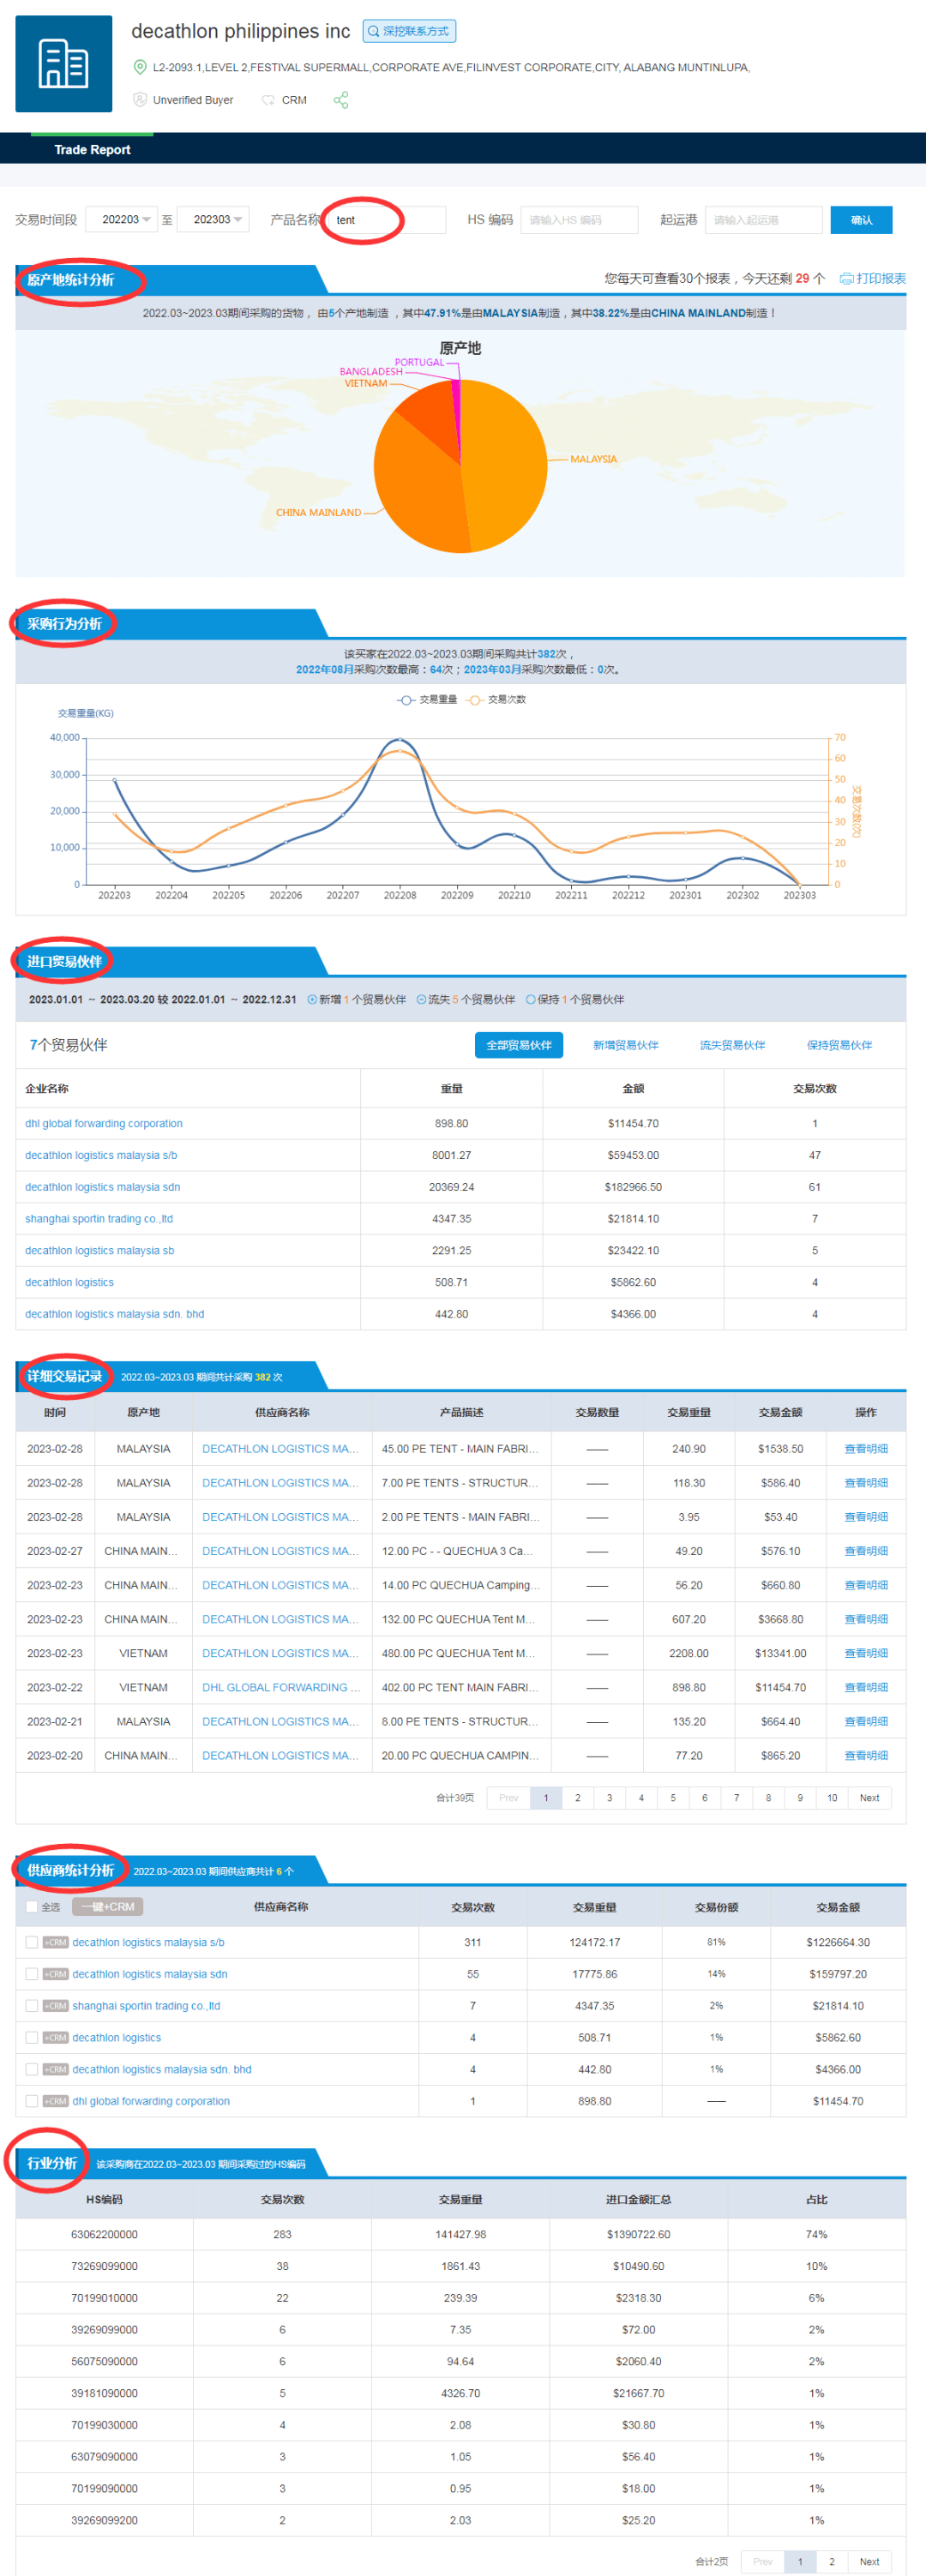Image resolution: width=926 pixels, height=2576 pixels.
Task: Select the 全部贸易伙伴 tab
Action: point(518,1045)
